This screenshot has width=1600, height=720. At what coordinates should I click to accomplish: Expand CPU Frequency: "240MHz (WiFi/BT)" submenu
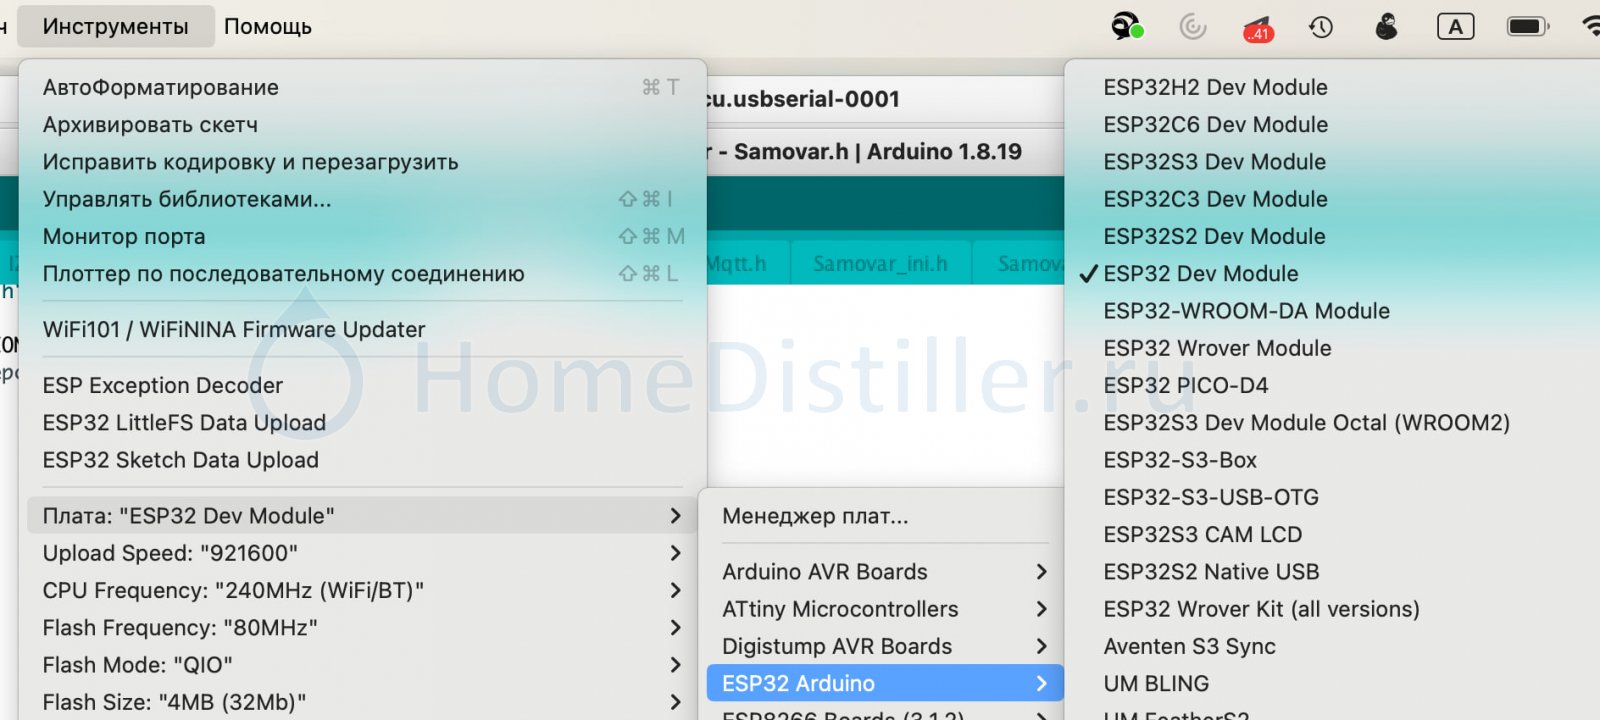point(362,591)
